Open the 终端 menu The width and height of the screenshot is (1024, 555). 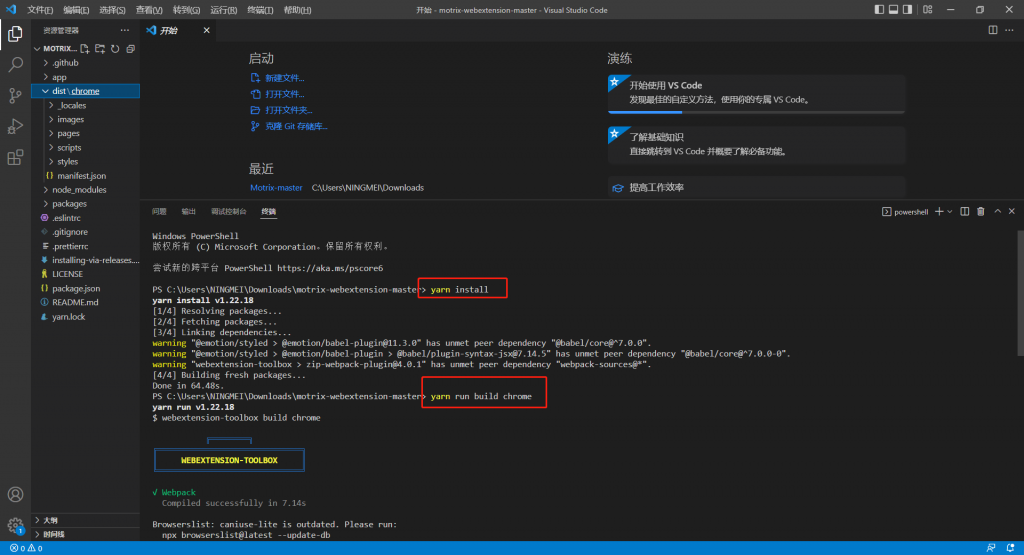(x=260, y=10)
